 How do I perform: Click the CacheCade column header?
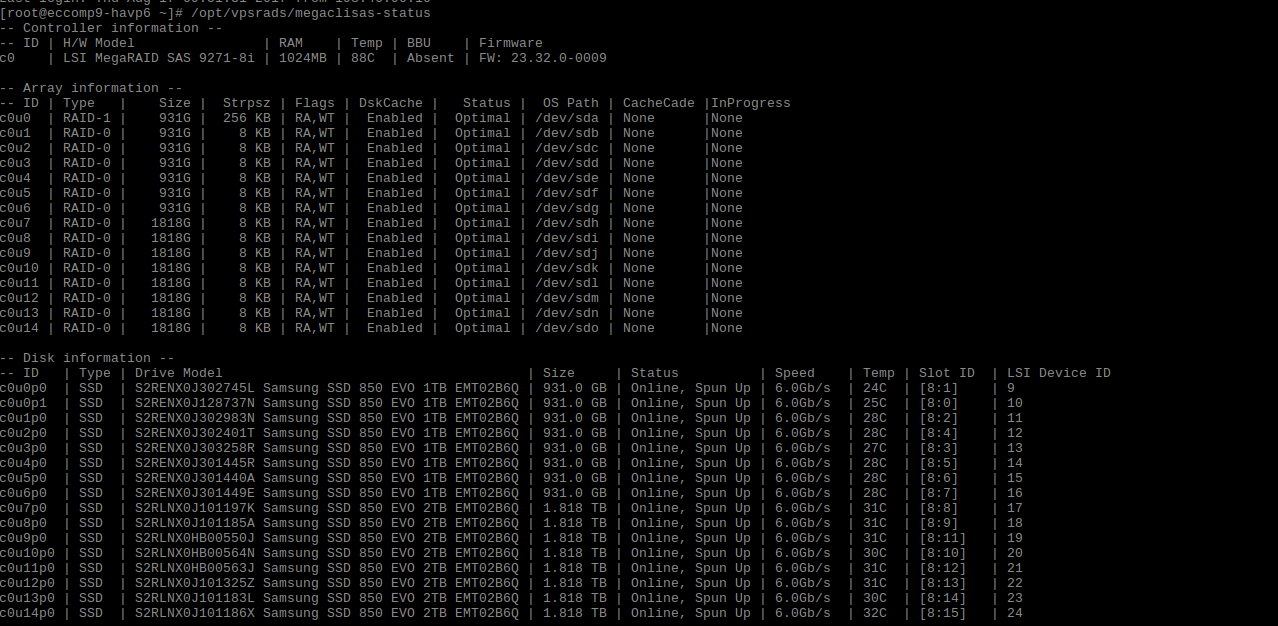[658, 103]
